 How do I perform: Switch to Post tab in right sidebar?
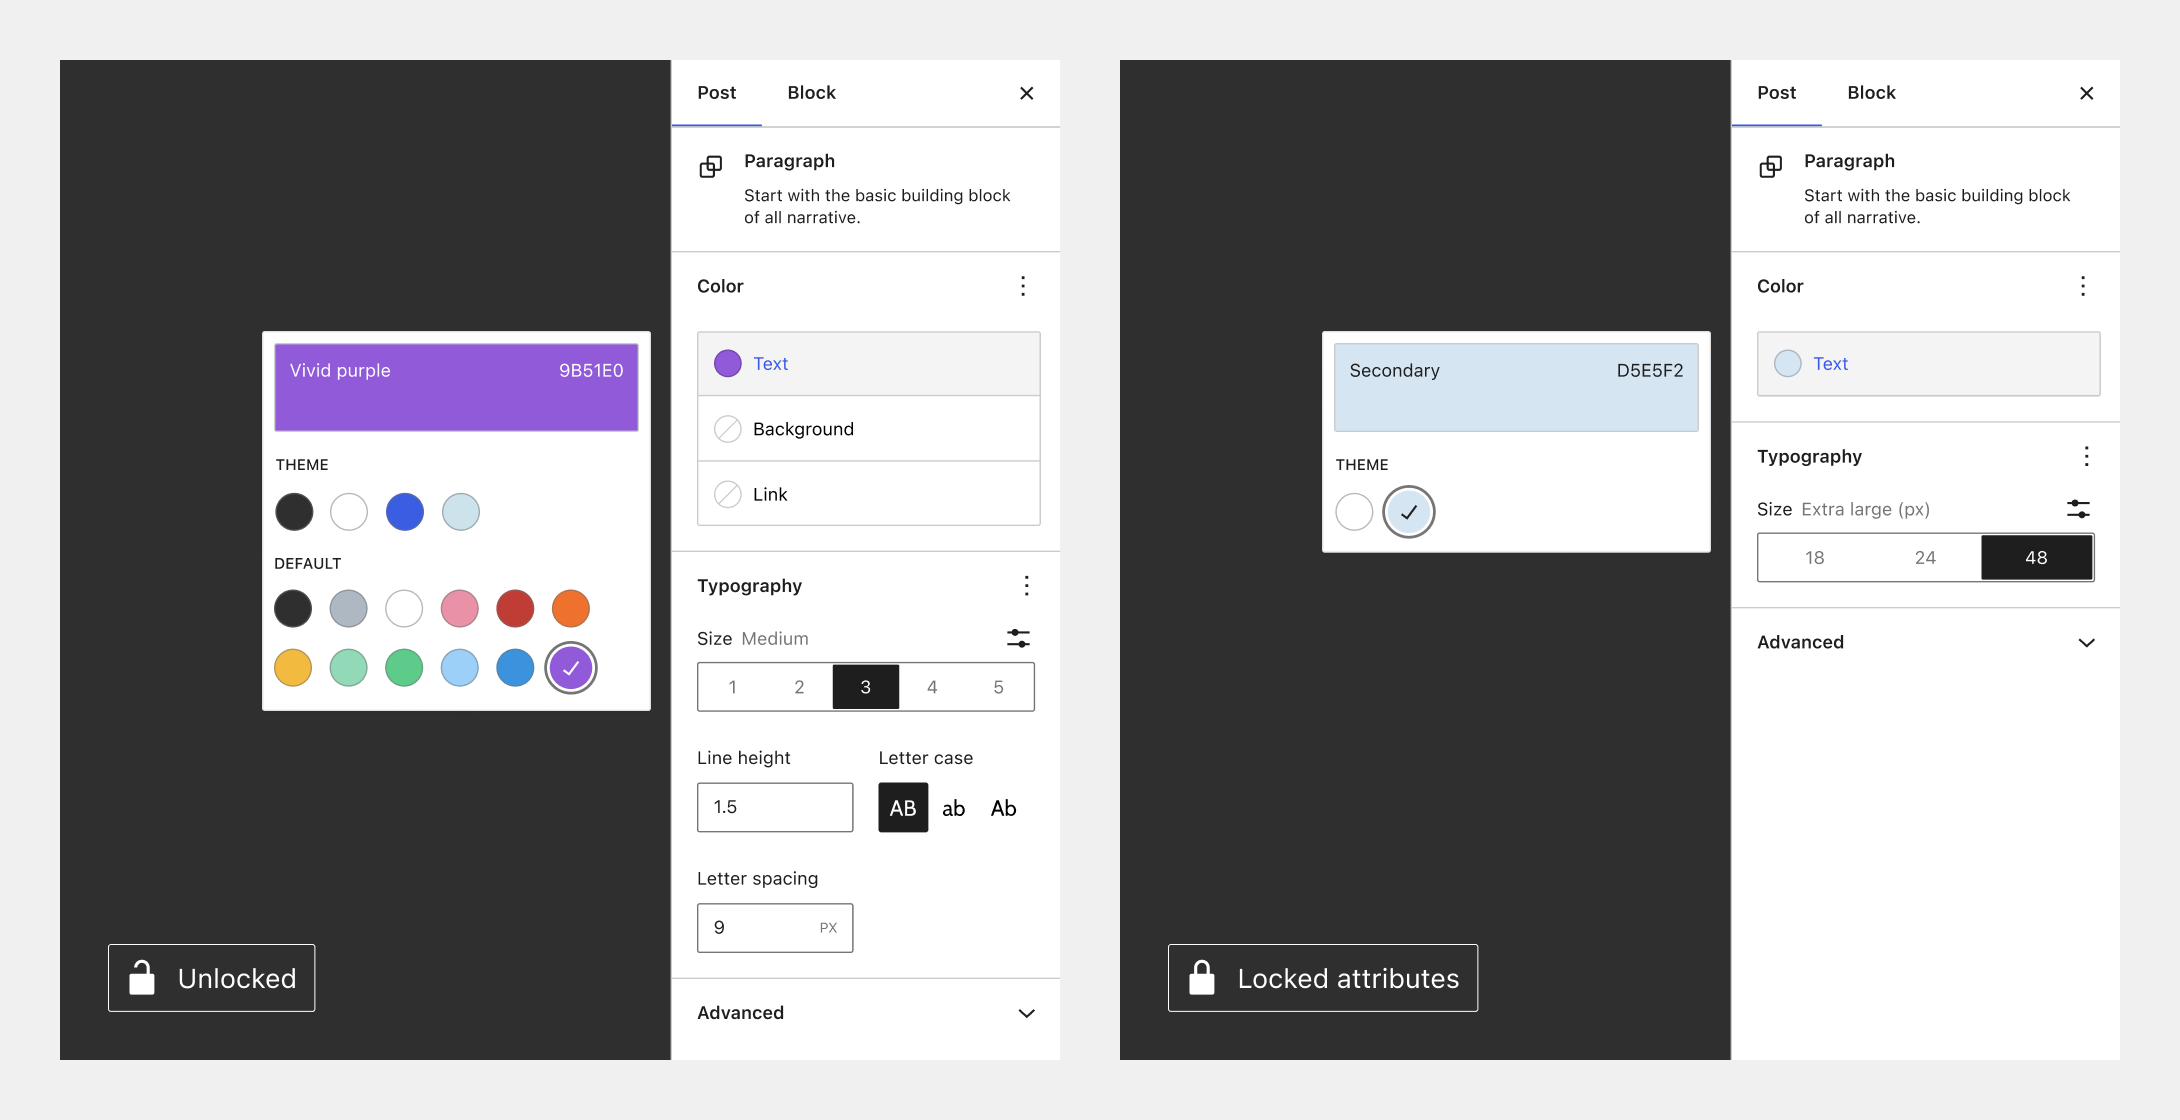click(x=1776, y=93)
